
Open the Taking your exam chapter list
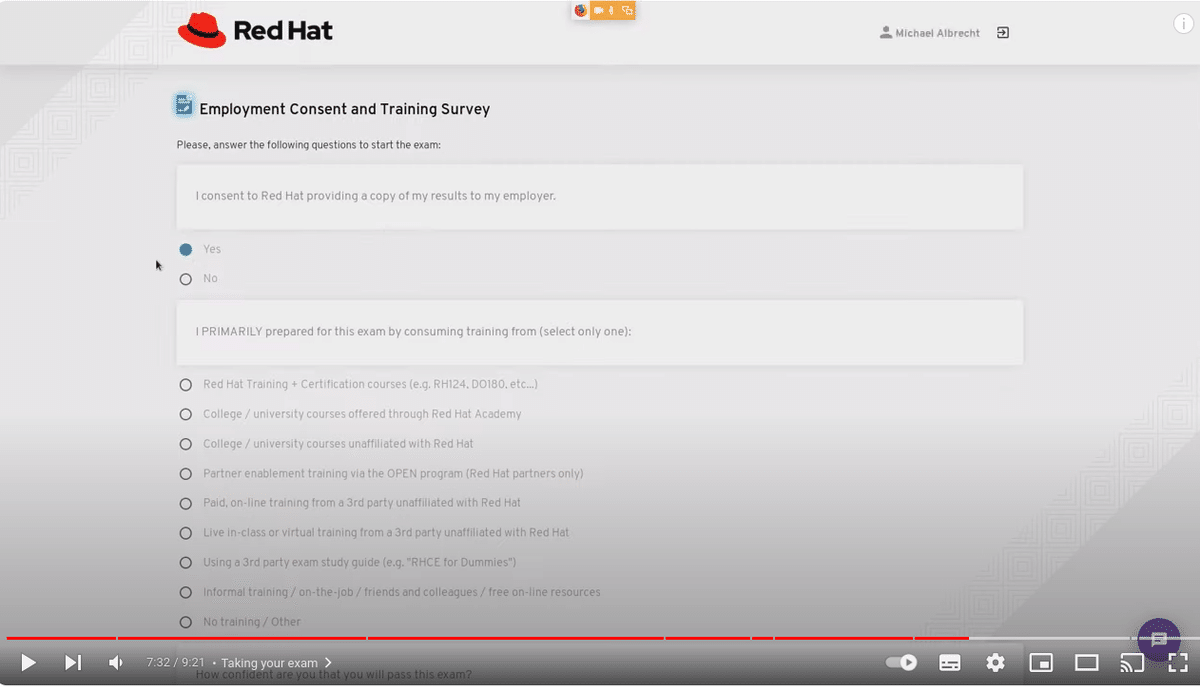coord(276,663)
